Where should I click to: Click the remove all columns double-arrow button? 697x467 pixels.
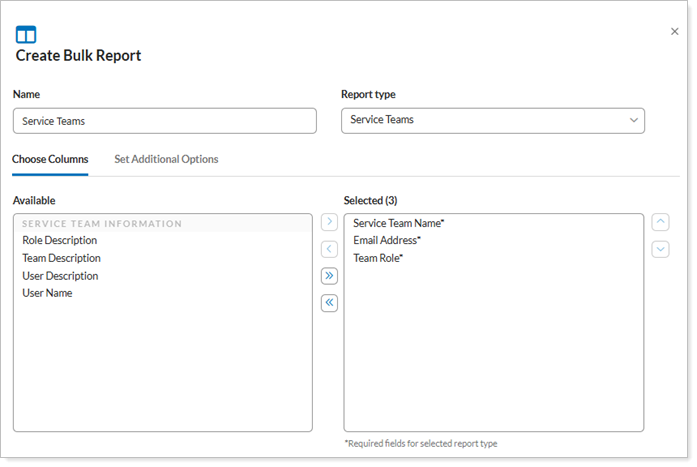pyautogui.click(x=329, y=303)
